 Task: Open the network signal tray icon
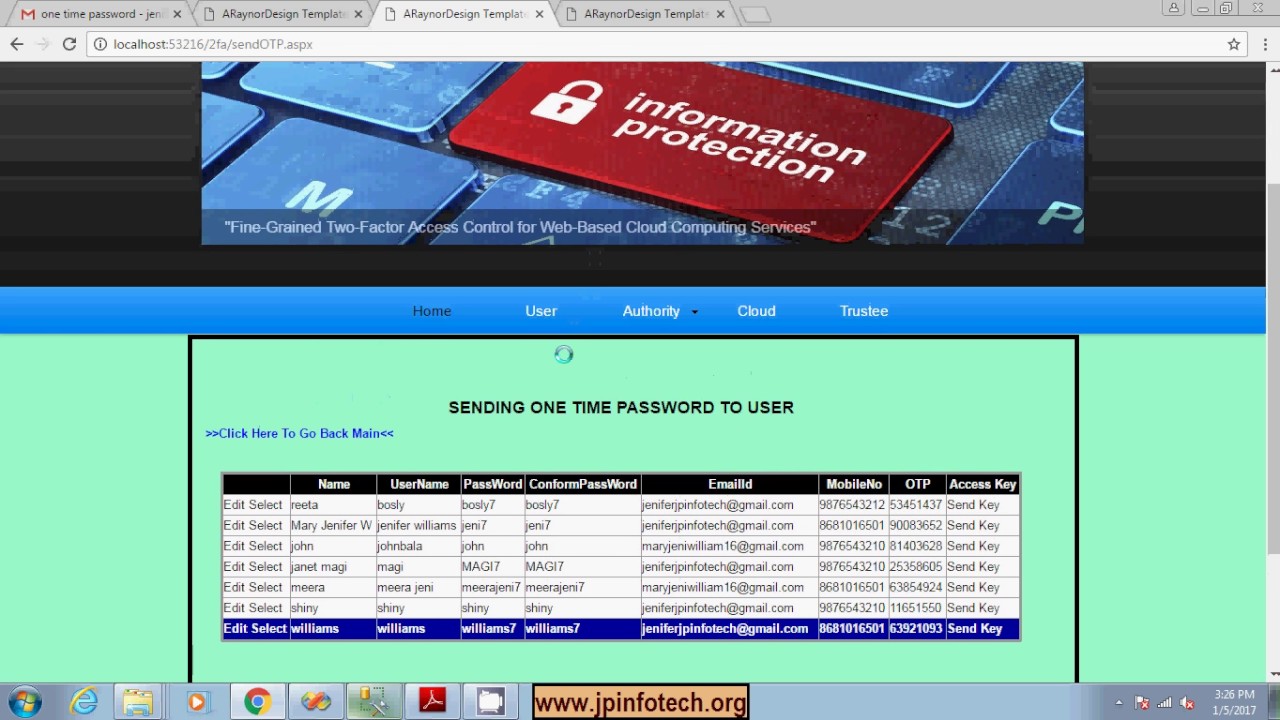(1164, 703)
